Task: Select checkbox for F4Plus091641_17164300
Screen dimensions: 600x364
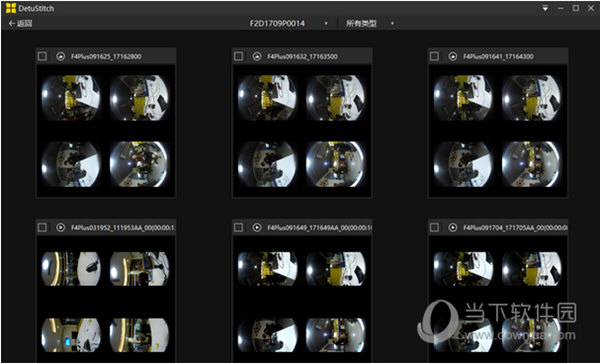Action: 434,57
